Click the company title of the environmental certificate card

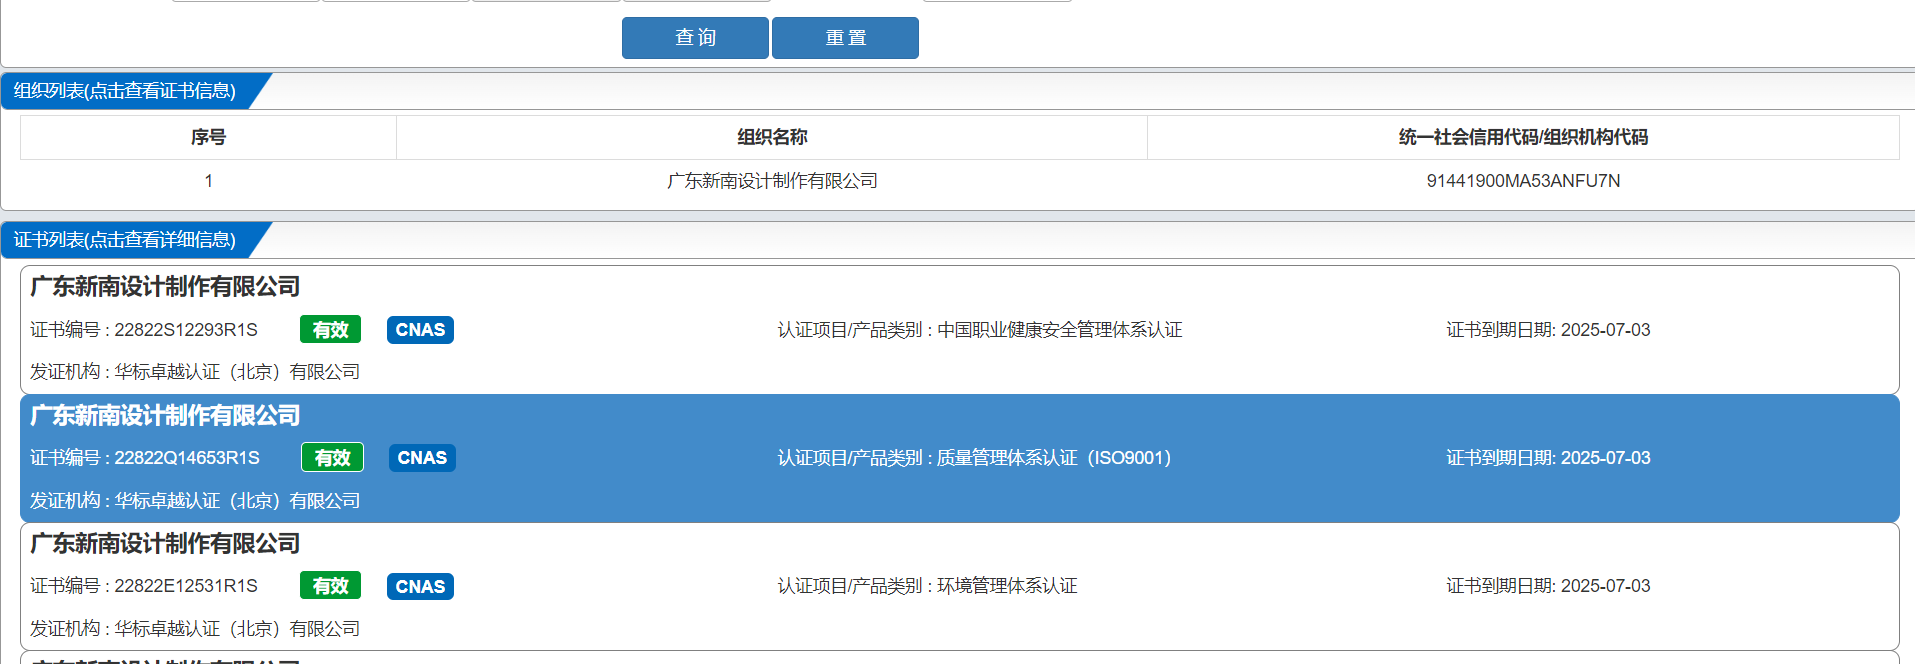[x=165, y=543]
